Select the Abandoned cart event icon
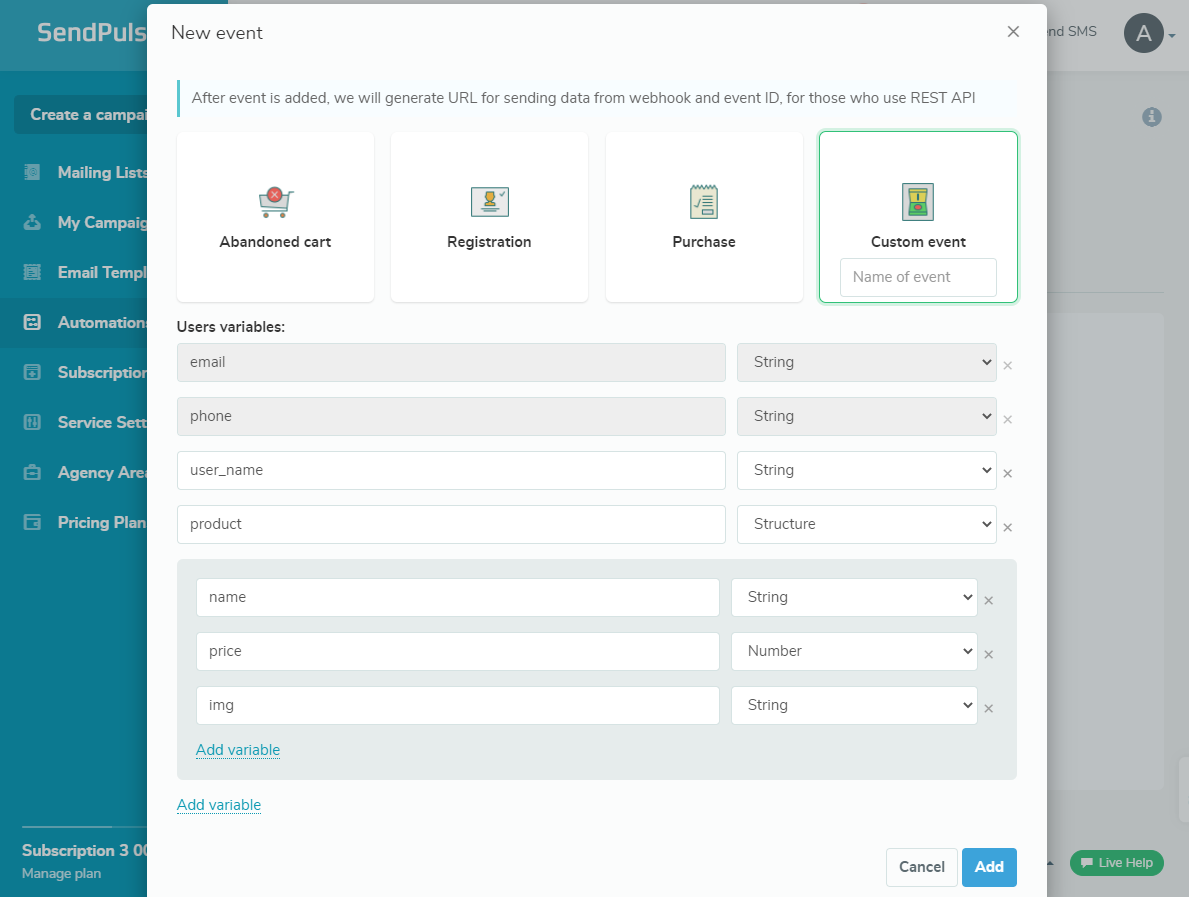Viewport: 1189px width, 897px height. 275,202
